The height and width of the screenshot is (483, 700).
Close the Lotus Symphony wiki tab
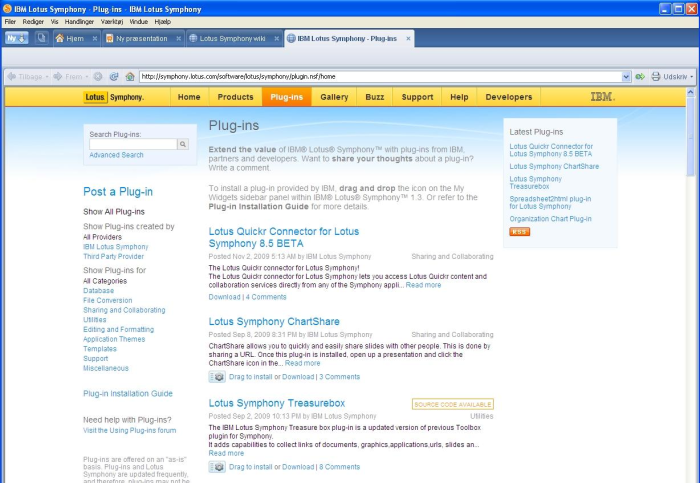(x=276, y=39)
